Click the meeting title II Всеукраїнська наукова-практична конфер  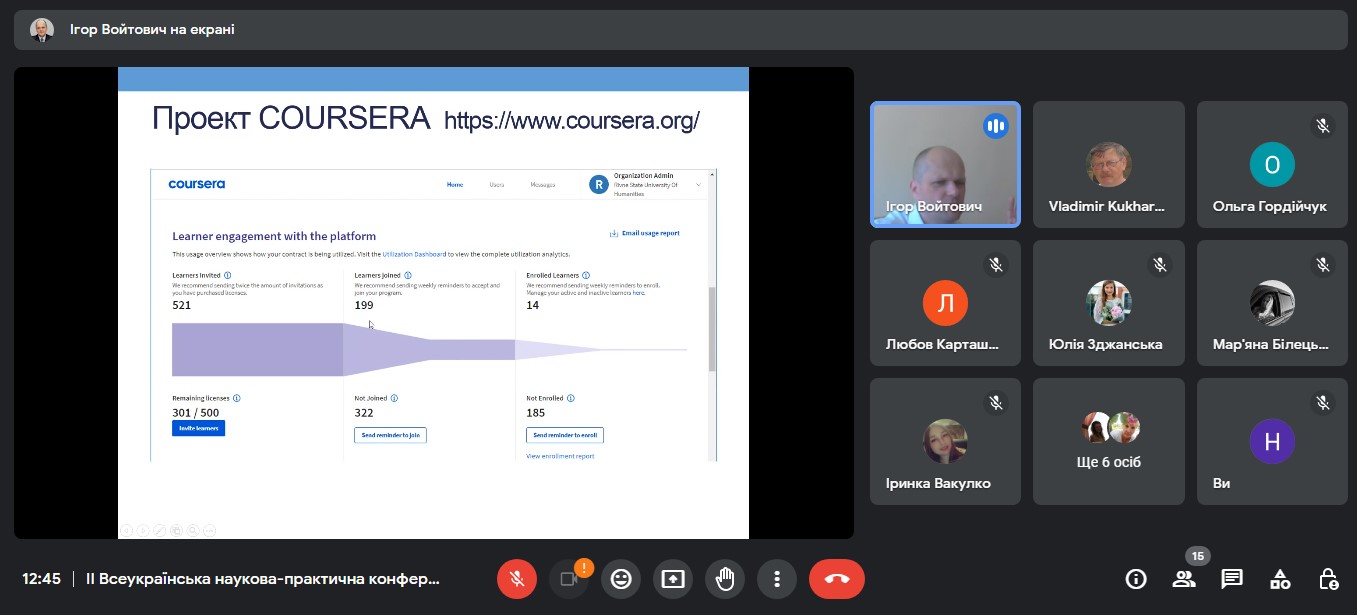[262, 578]
